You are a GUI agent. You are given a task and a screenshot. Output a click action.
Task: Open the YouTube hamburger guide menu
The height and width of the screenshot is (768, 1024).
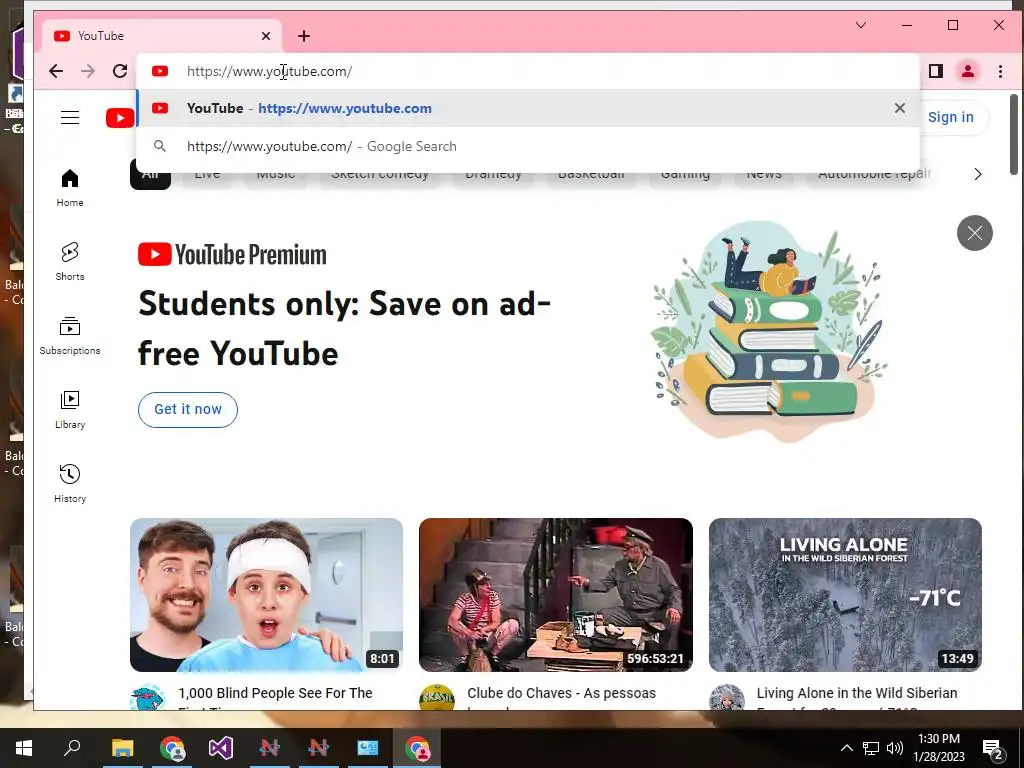tap(70, 118)
